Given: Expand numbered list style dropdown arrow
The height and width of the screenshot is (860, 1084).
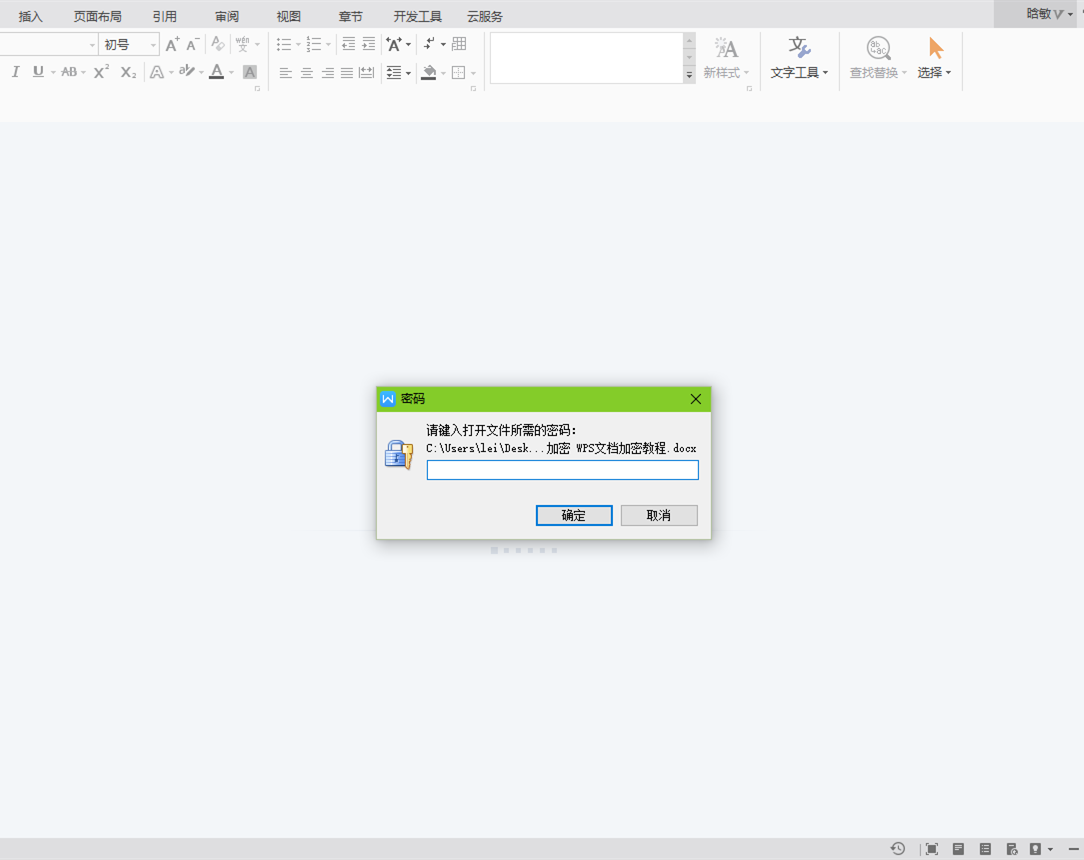Looking at the screenshot, I should 328,45.
